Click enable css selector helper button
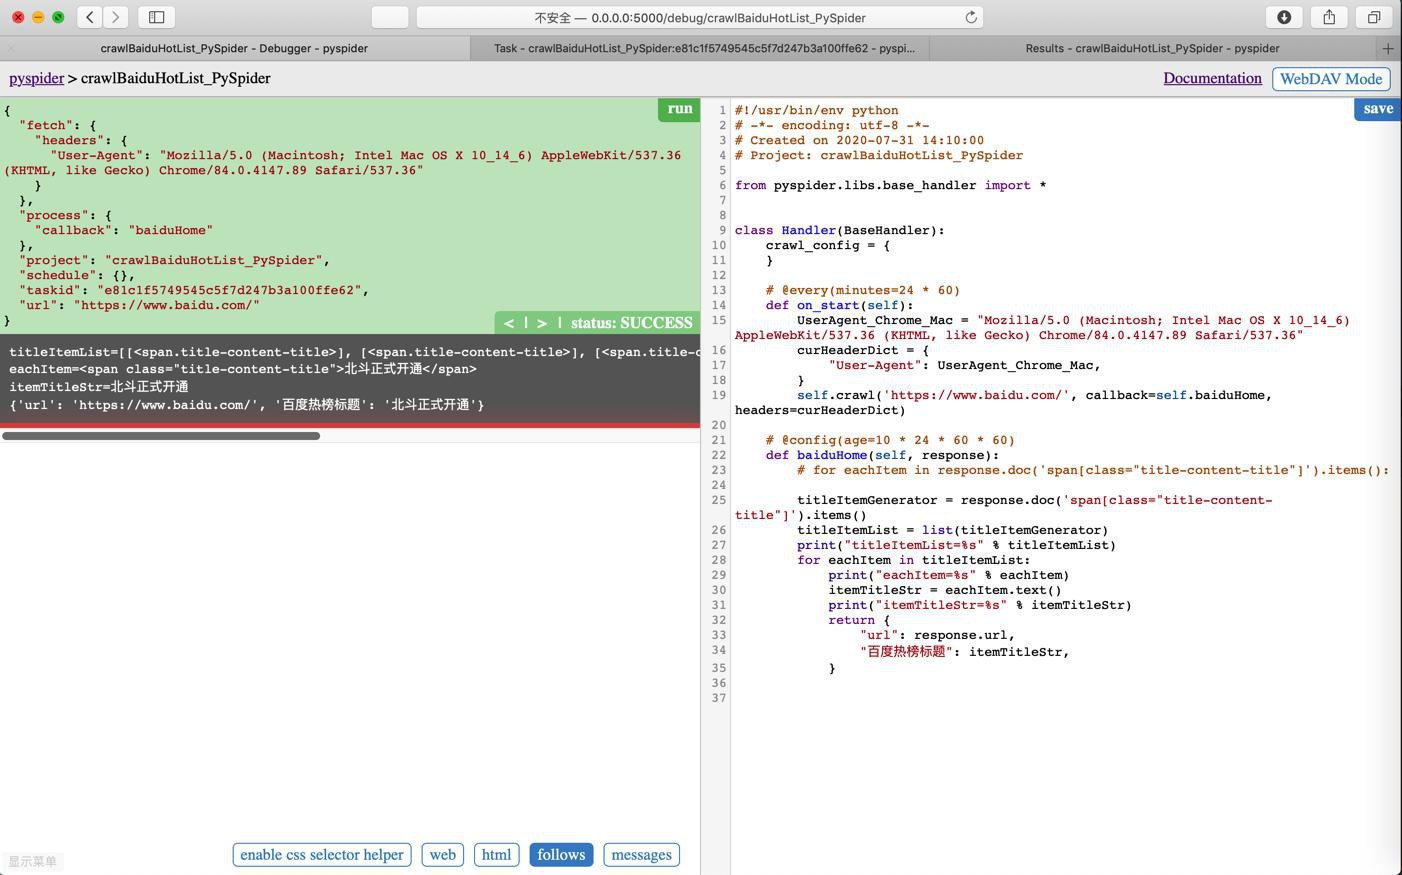 (x=322, y=855)
